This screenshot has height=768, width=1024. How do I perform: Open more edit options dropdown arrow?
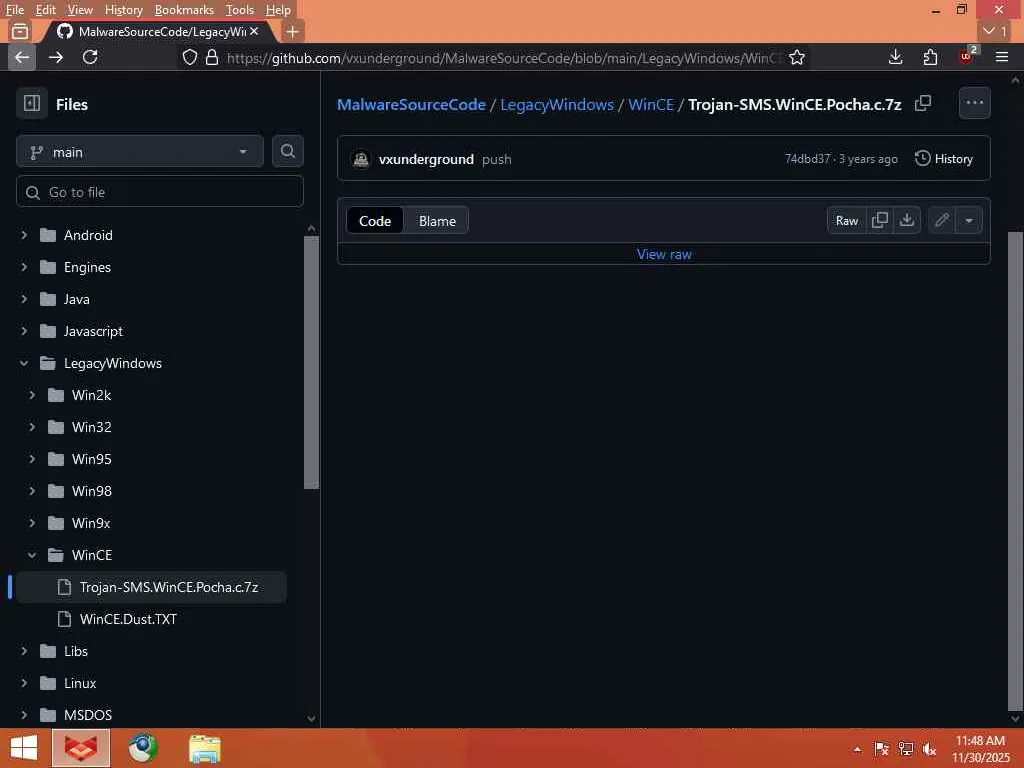click(x=968, y=220)
